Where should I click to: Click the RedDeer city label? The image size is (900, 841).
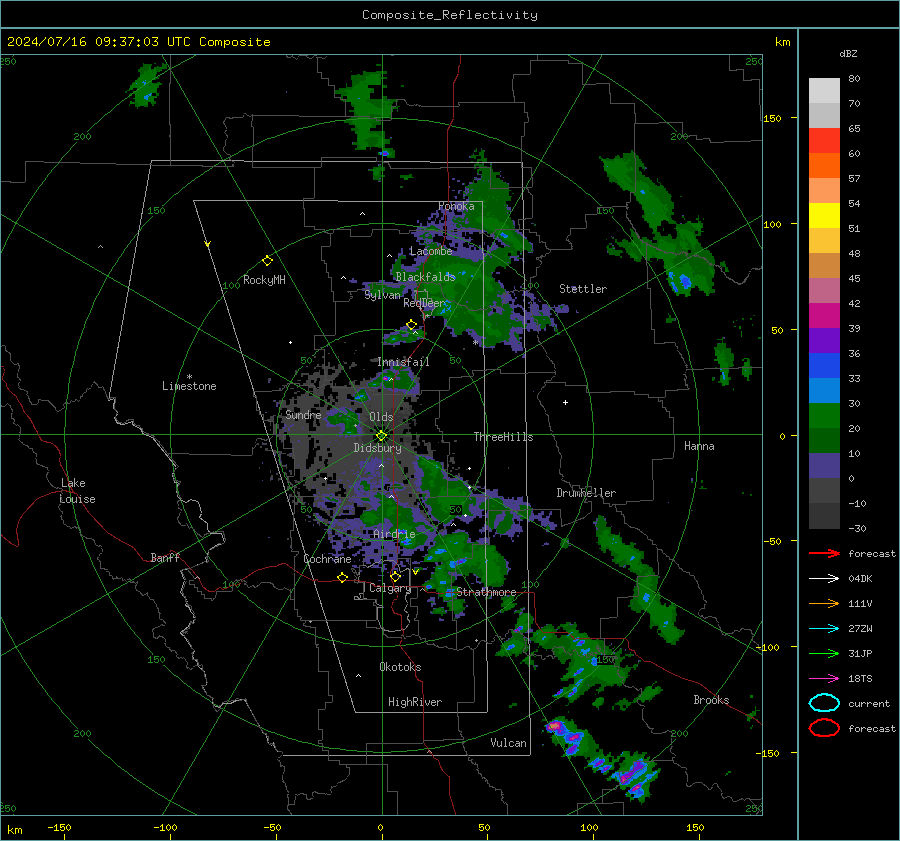coord(424,303)
